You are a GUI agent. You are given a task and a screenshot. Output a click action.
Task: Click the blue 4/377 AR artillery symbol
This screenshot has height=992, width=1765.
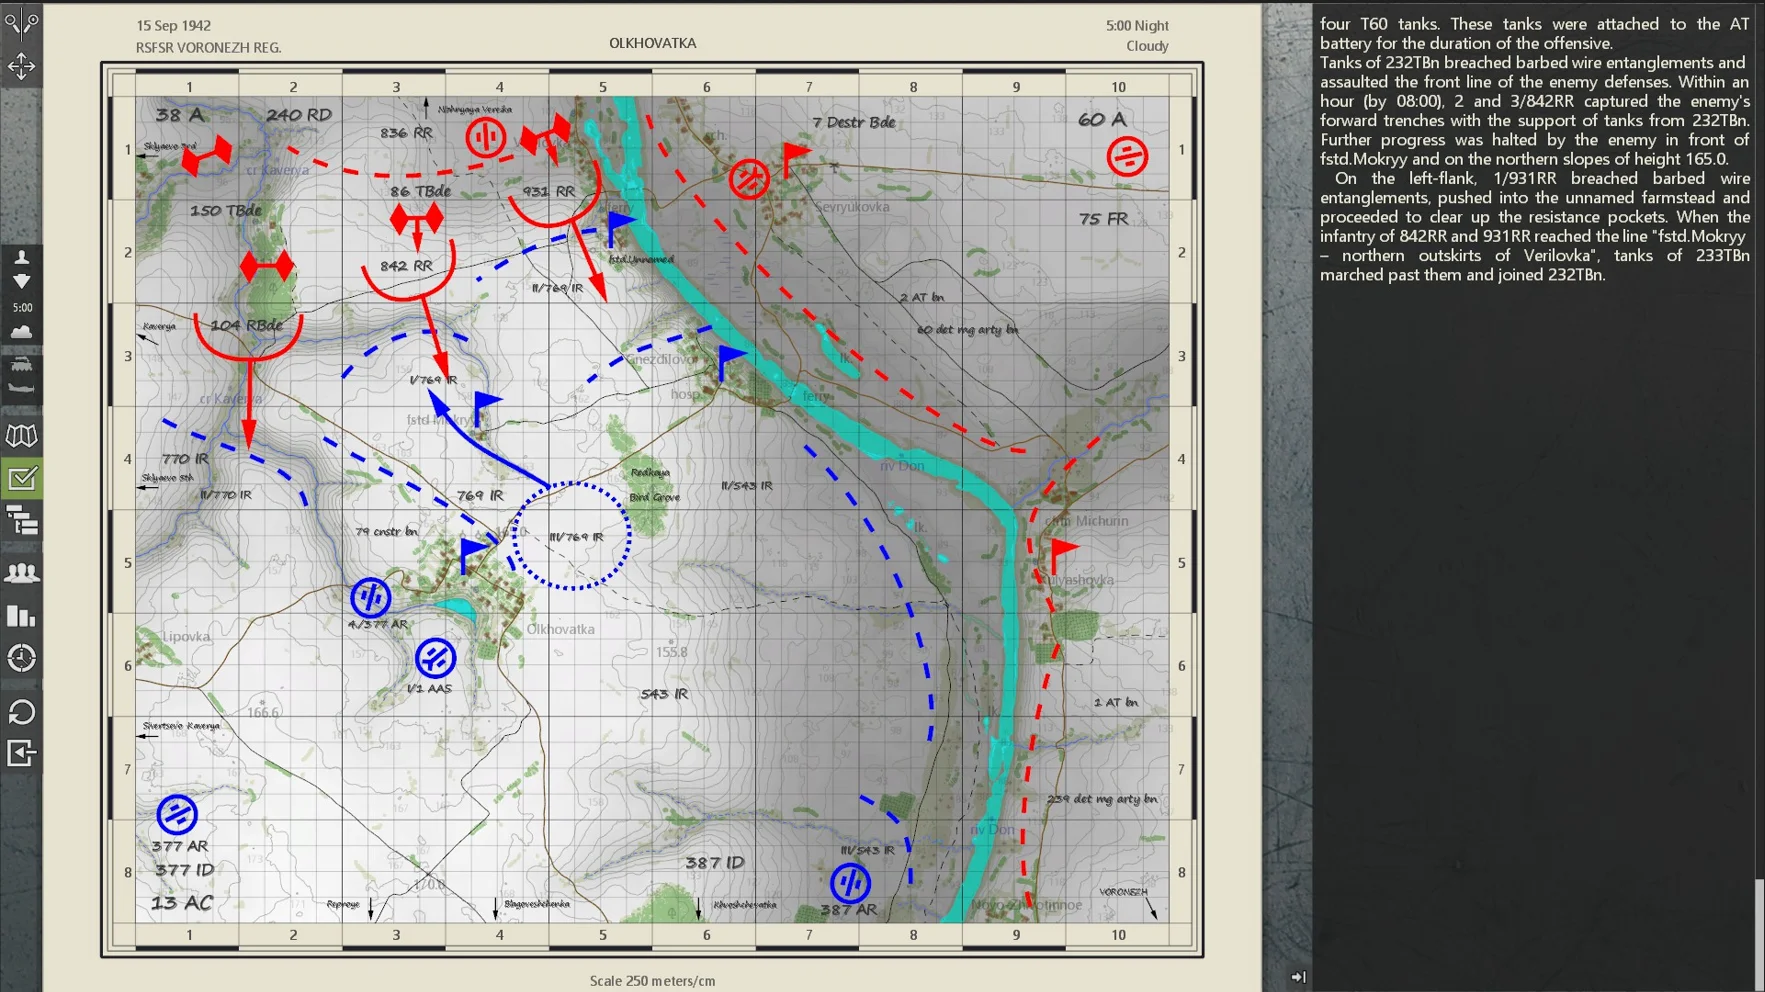371,597
